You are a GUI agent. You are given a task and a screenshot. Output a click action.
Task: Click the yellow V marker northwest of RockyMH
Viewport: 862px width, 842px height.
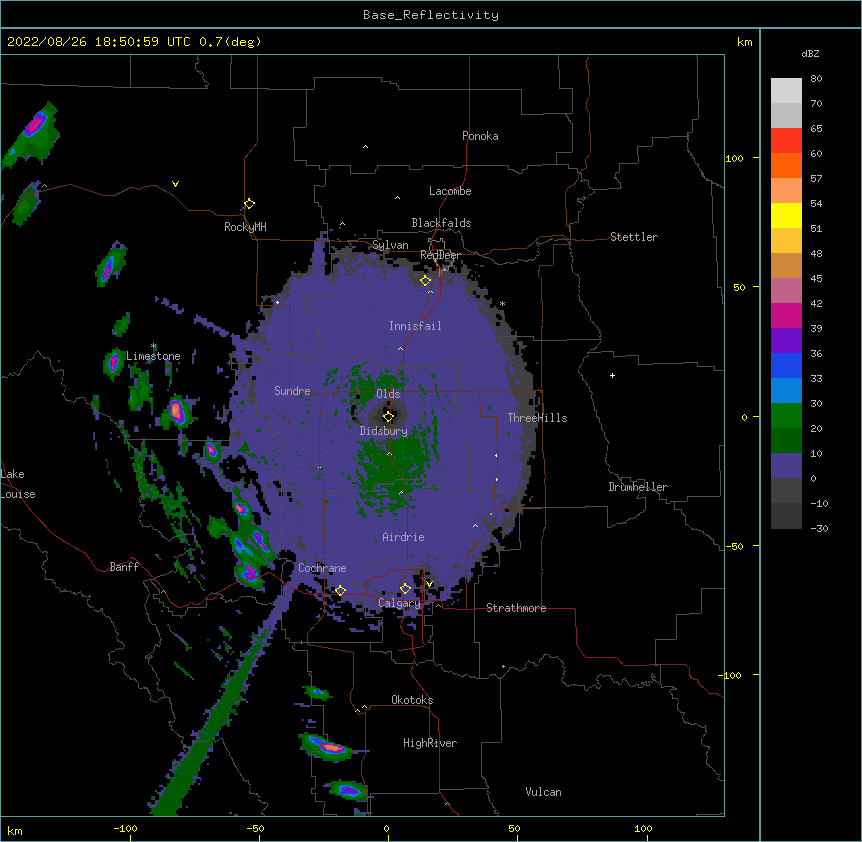pos(175,184)
